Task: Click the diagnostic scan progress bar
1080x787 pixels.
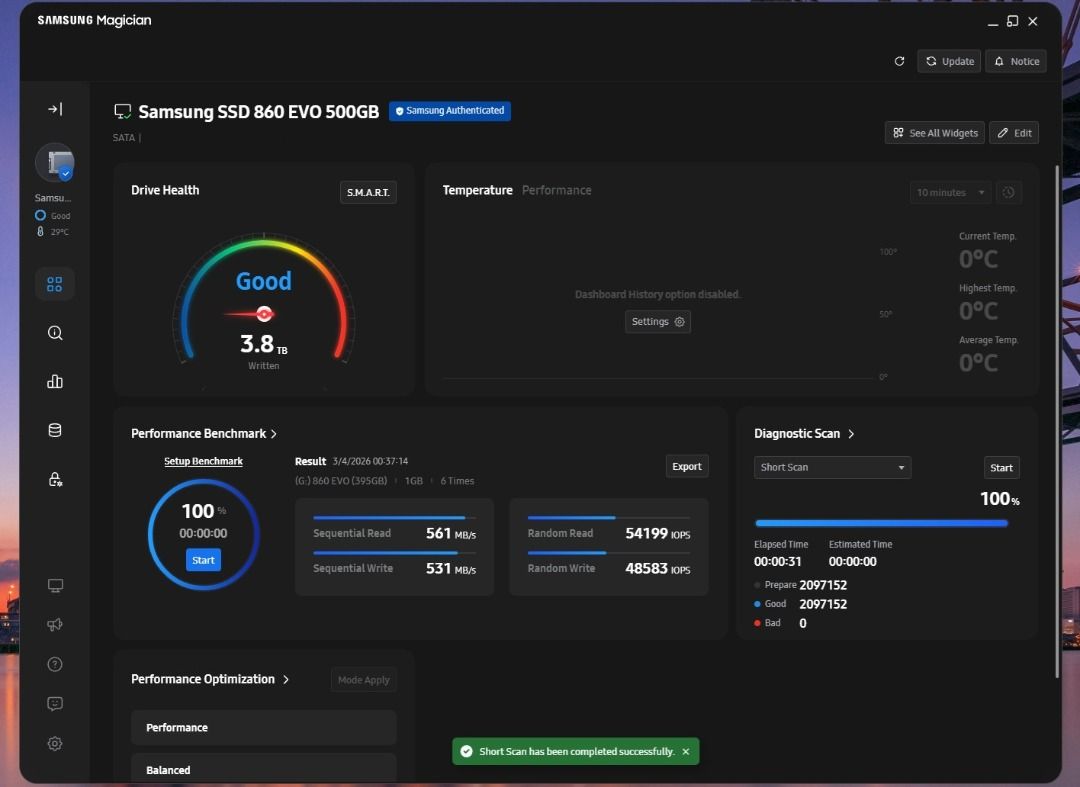Action: [x=881, y=523]
